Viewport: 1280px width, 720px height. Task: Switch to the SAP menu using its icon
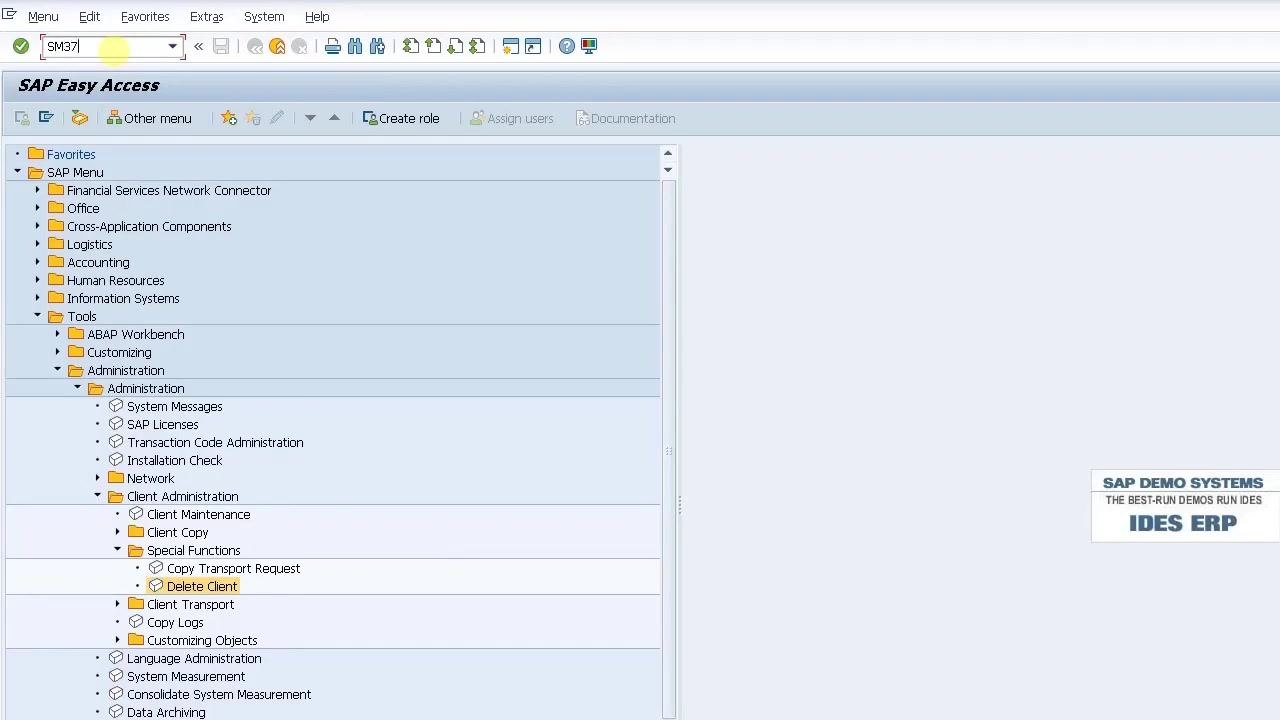pyautogui.click(x=46, y=118)
